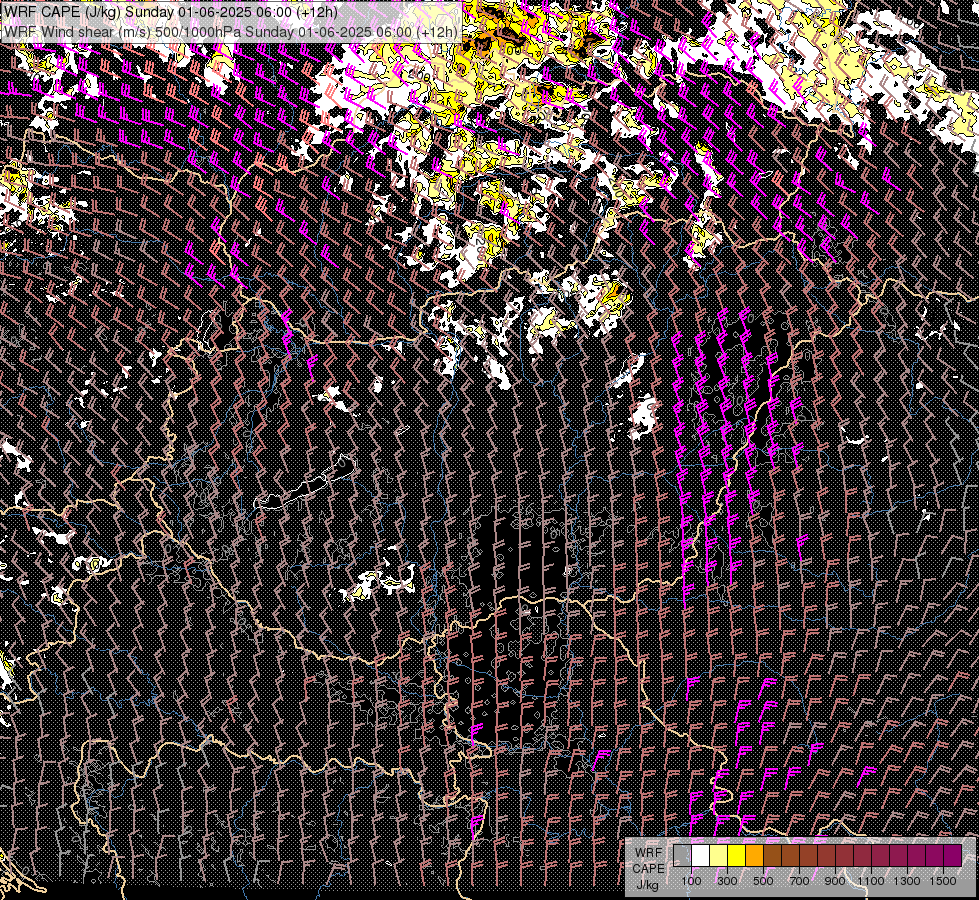Click the legend value 1300

pos(907,881)
